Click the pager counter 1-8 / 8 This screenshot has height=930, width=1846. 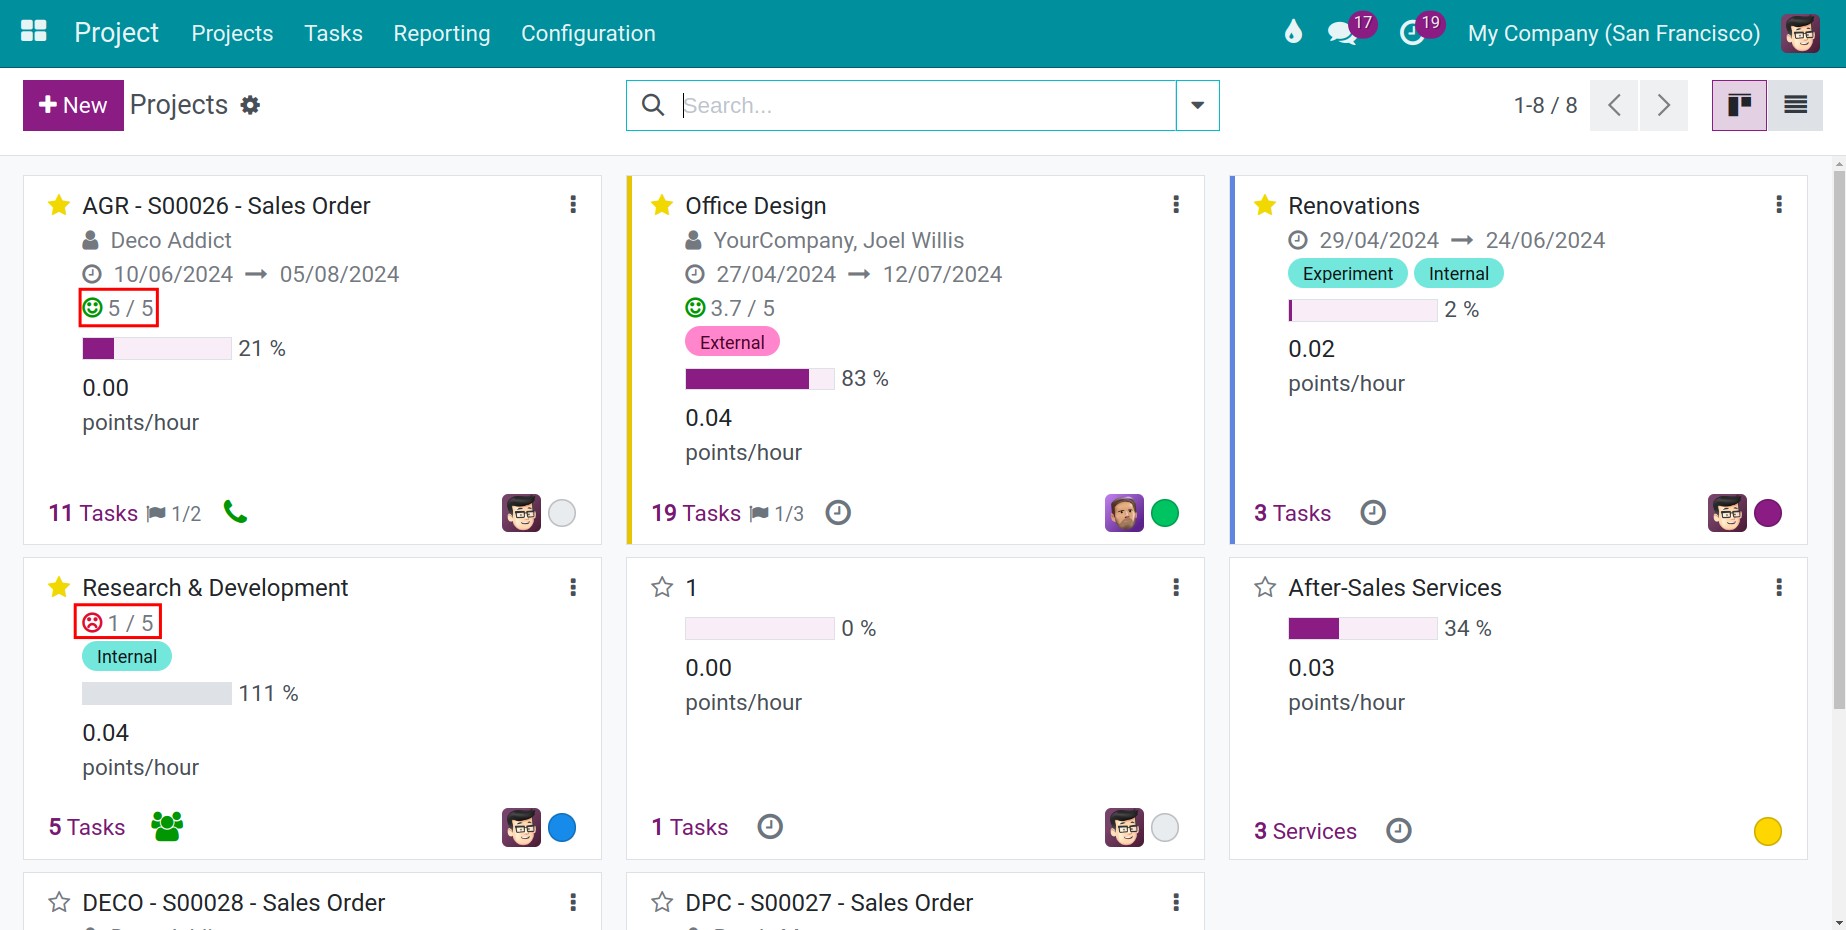(1545, 105)
